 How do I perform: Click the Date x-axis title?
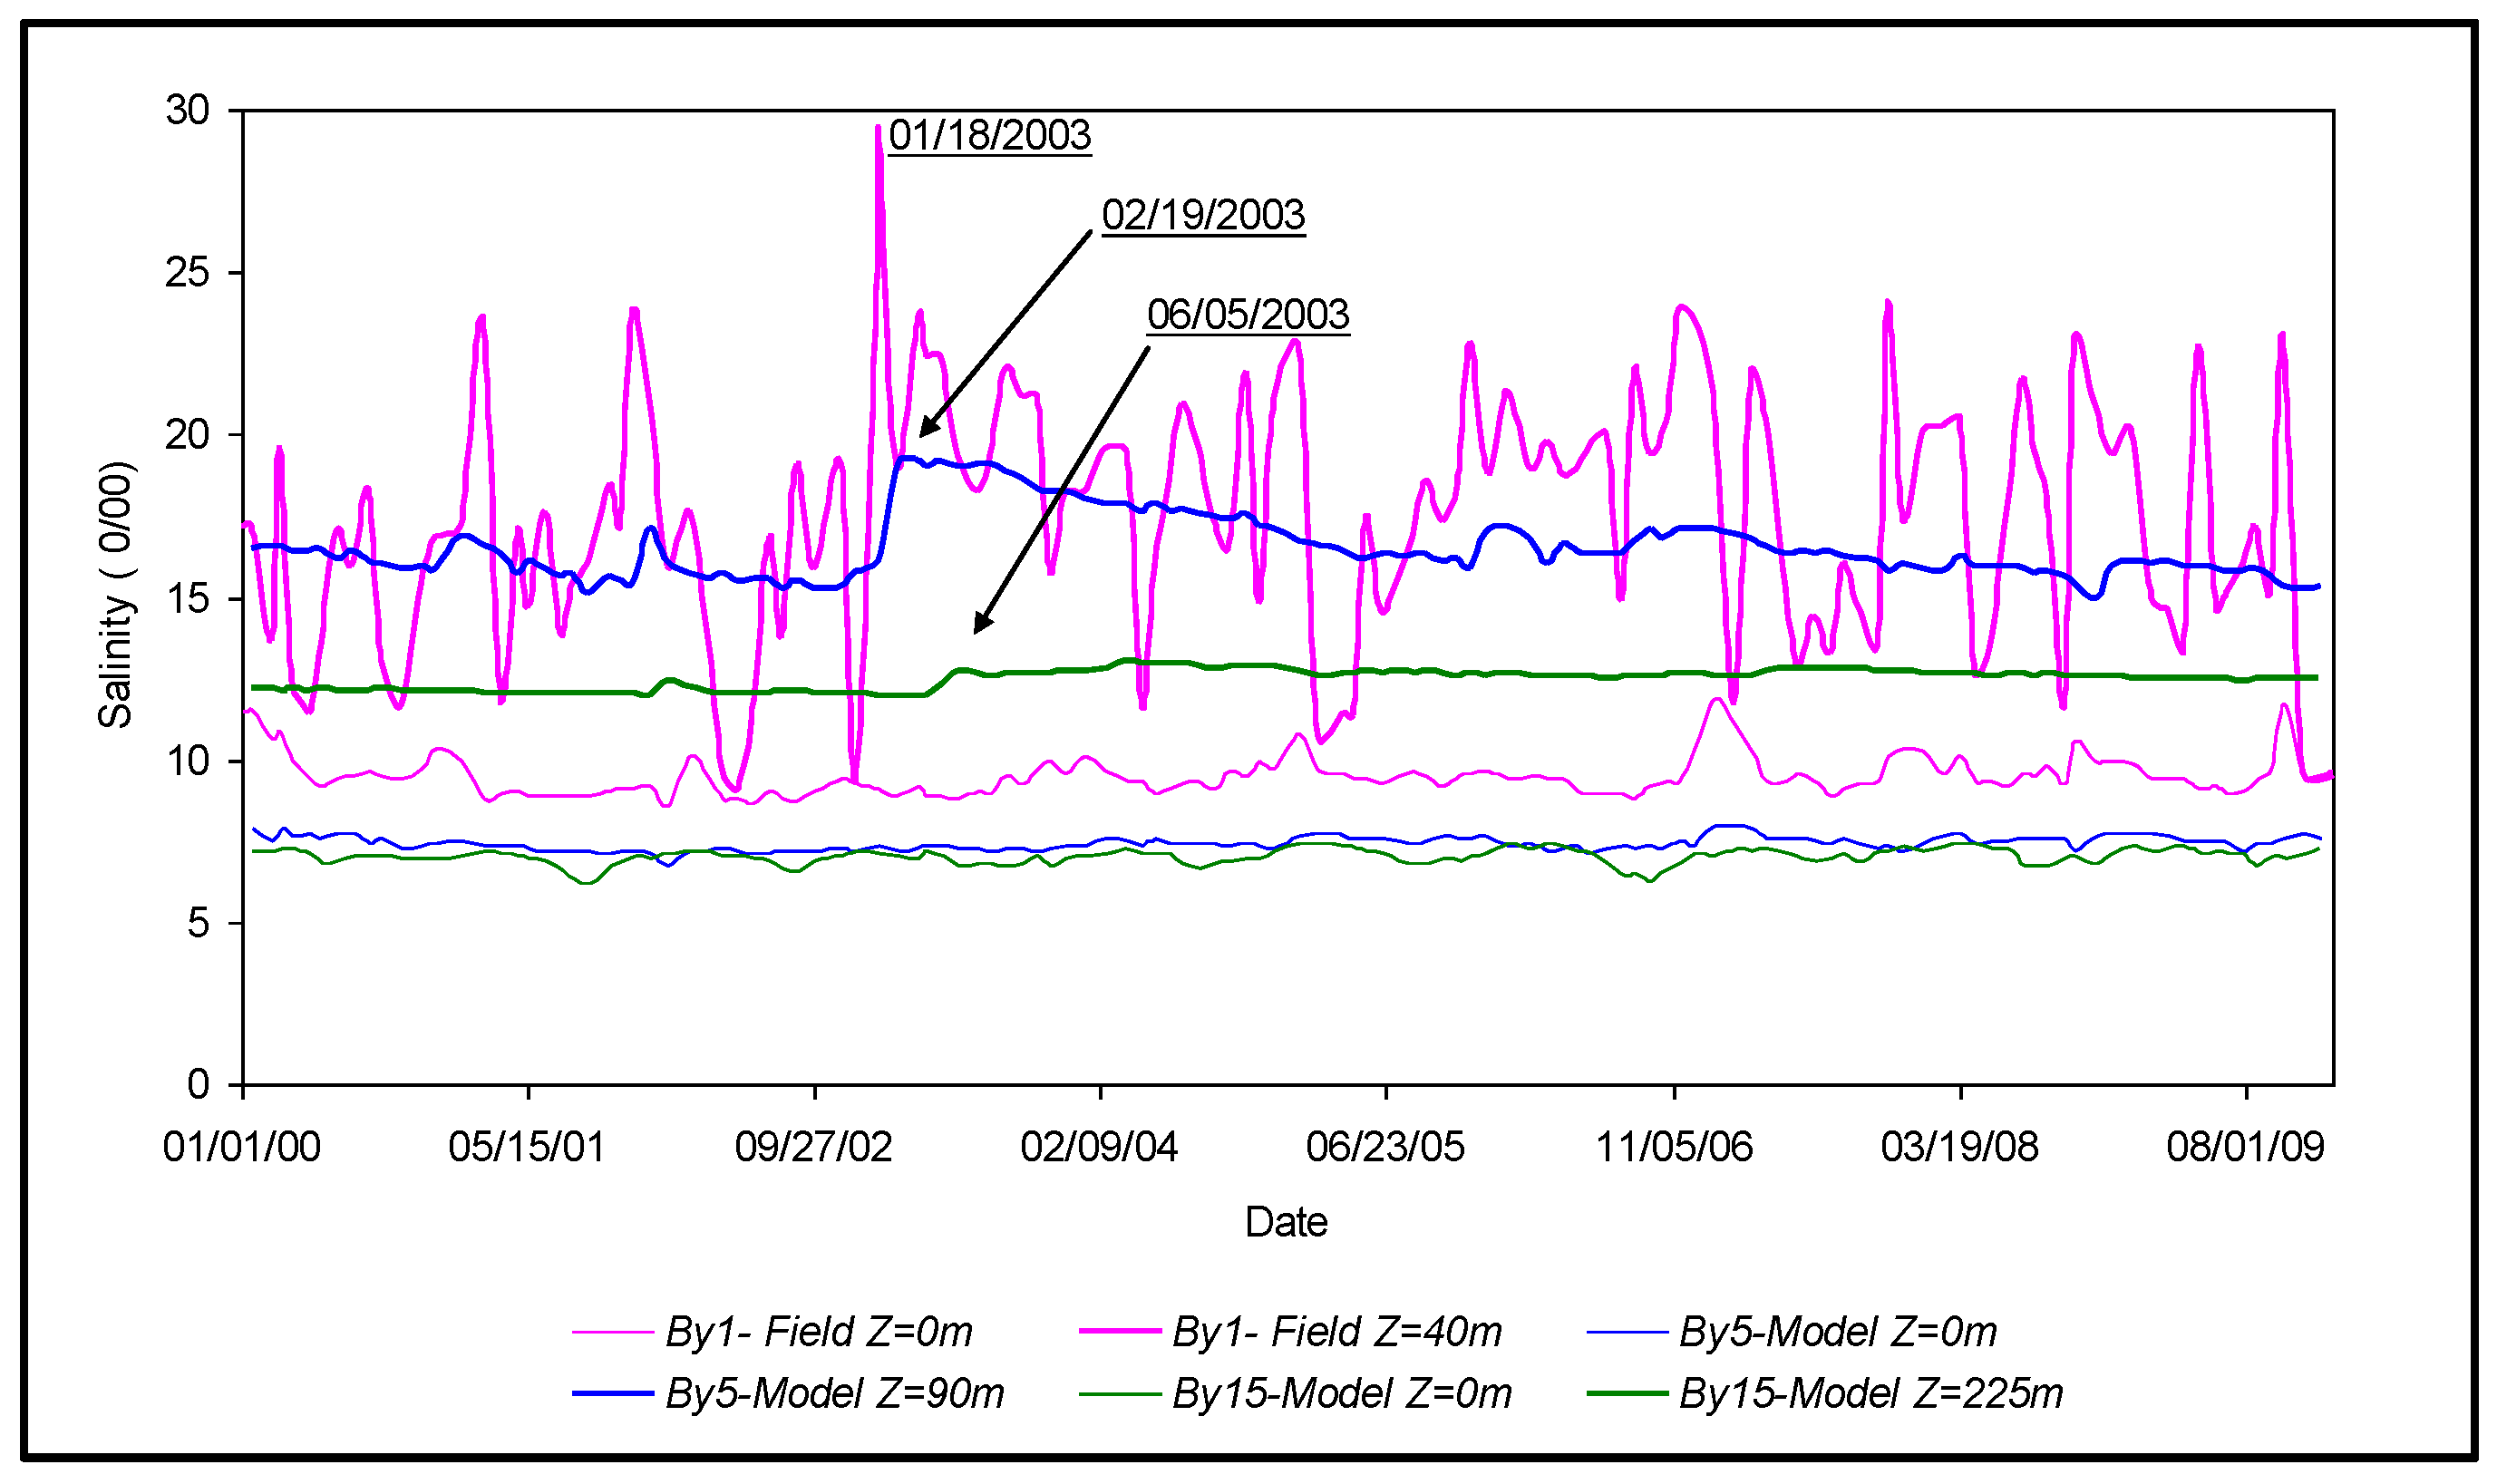1285,1222
